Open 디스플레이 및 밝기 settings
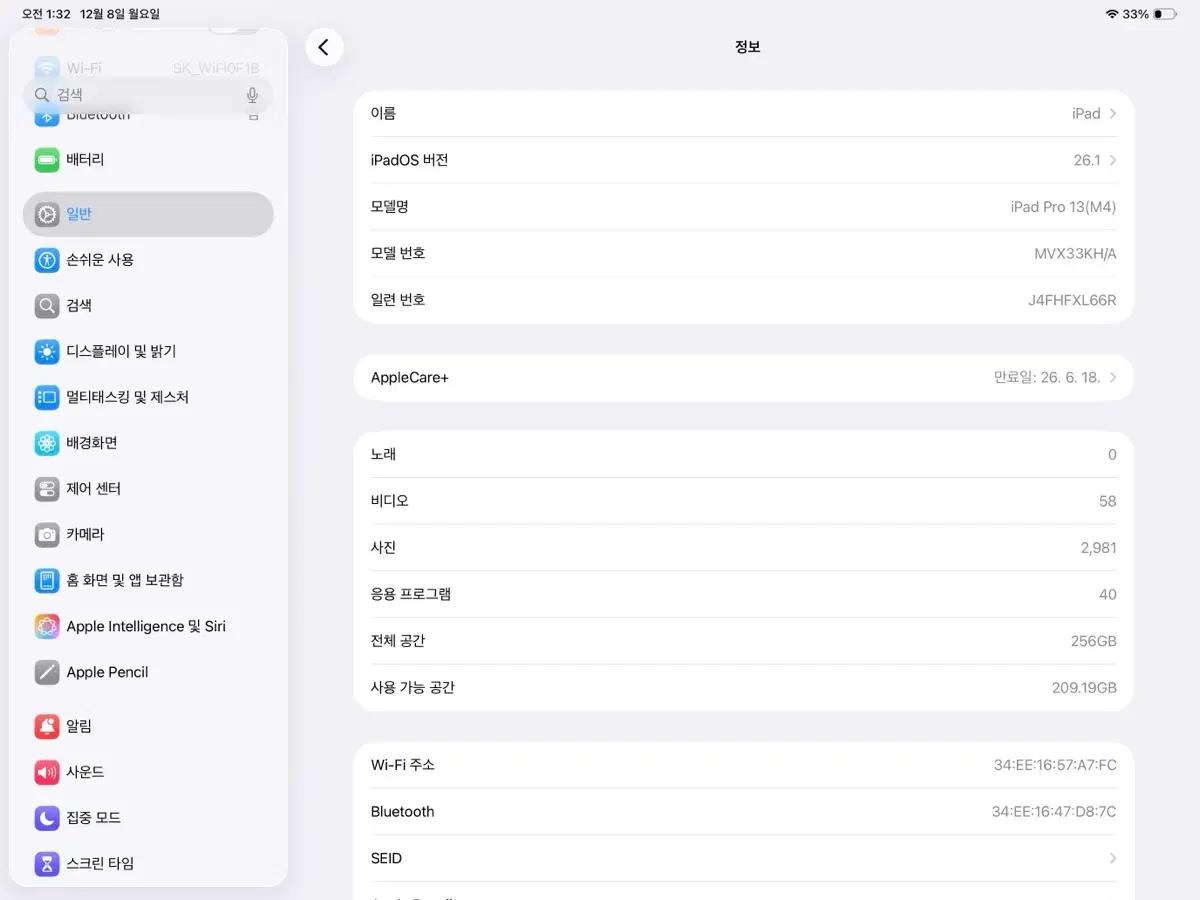 click(148, 352)
